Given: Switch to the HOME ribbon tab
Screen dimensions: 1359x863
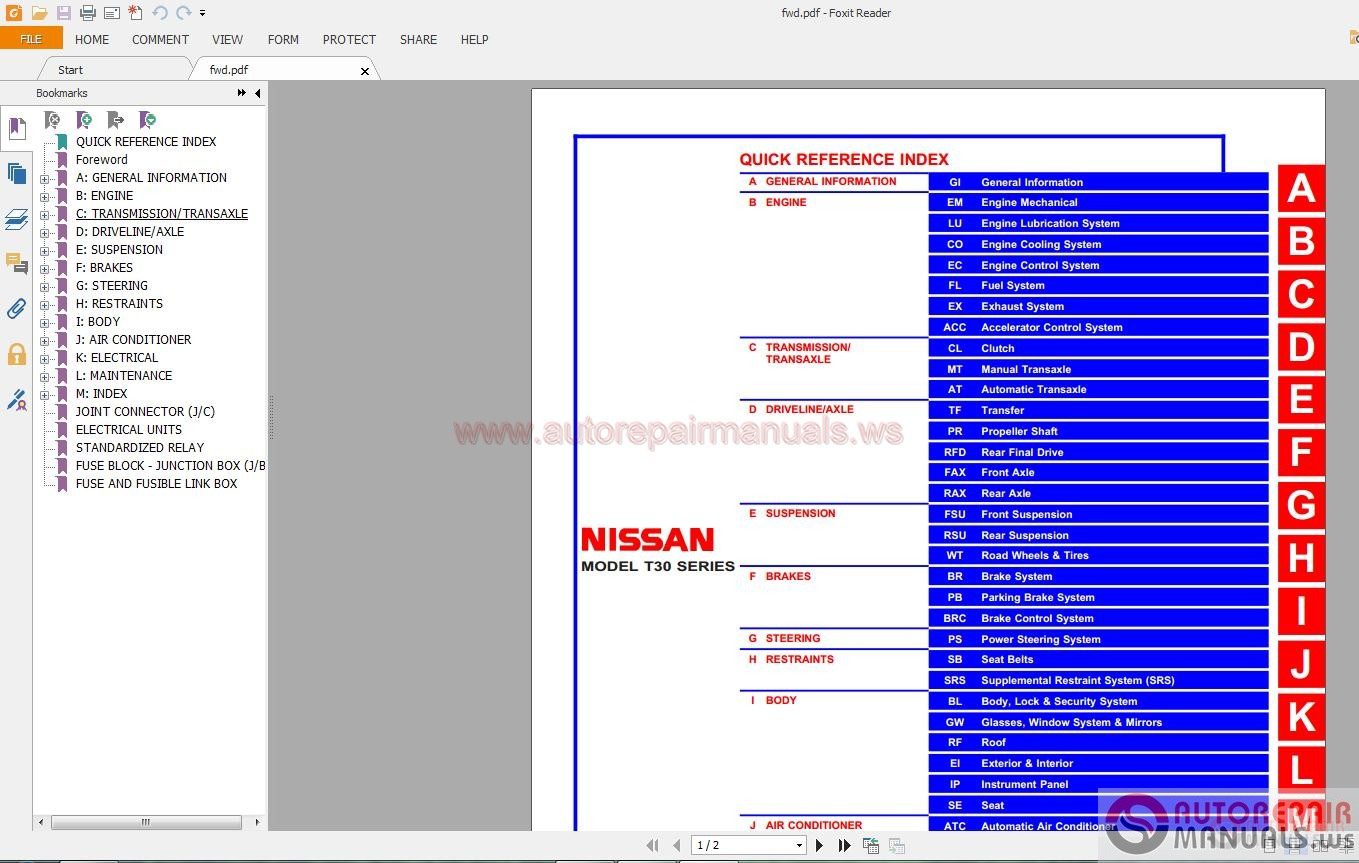Looking at the screenshot, I should tap(92, 40).
